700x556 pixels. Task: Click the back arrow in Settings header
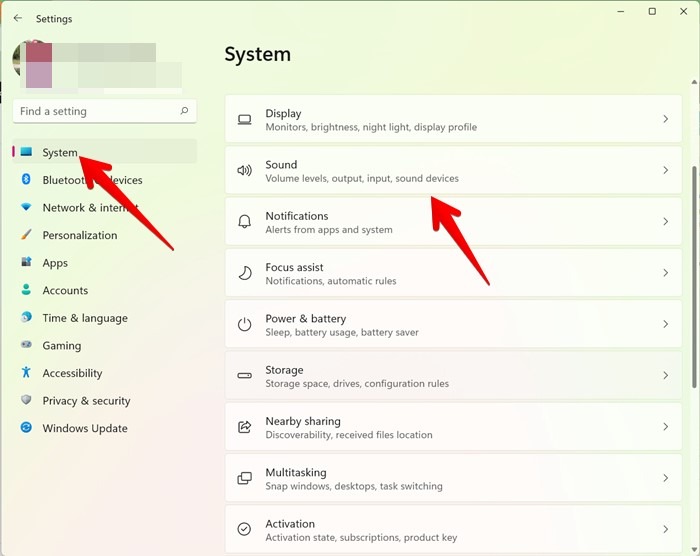(18, 18)
